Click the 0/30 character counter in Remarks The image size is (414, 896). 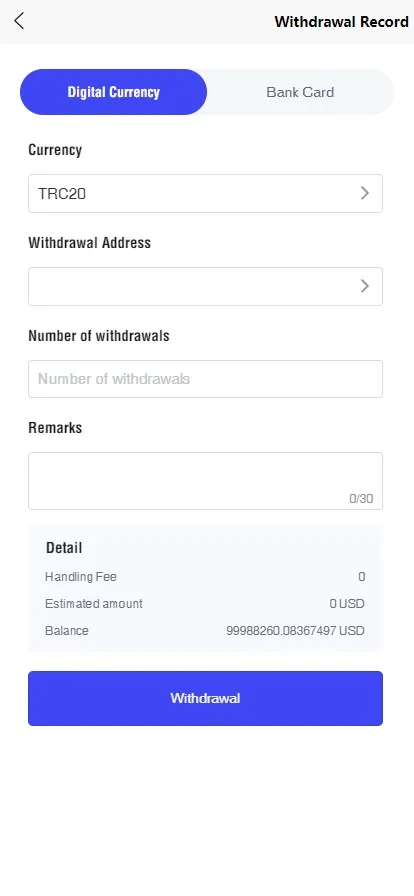361,499
